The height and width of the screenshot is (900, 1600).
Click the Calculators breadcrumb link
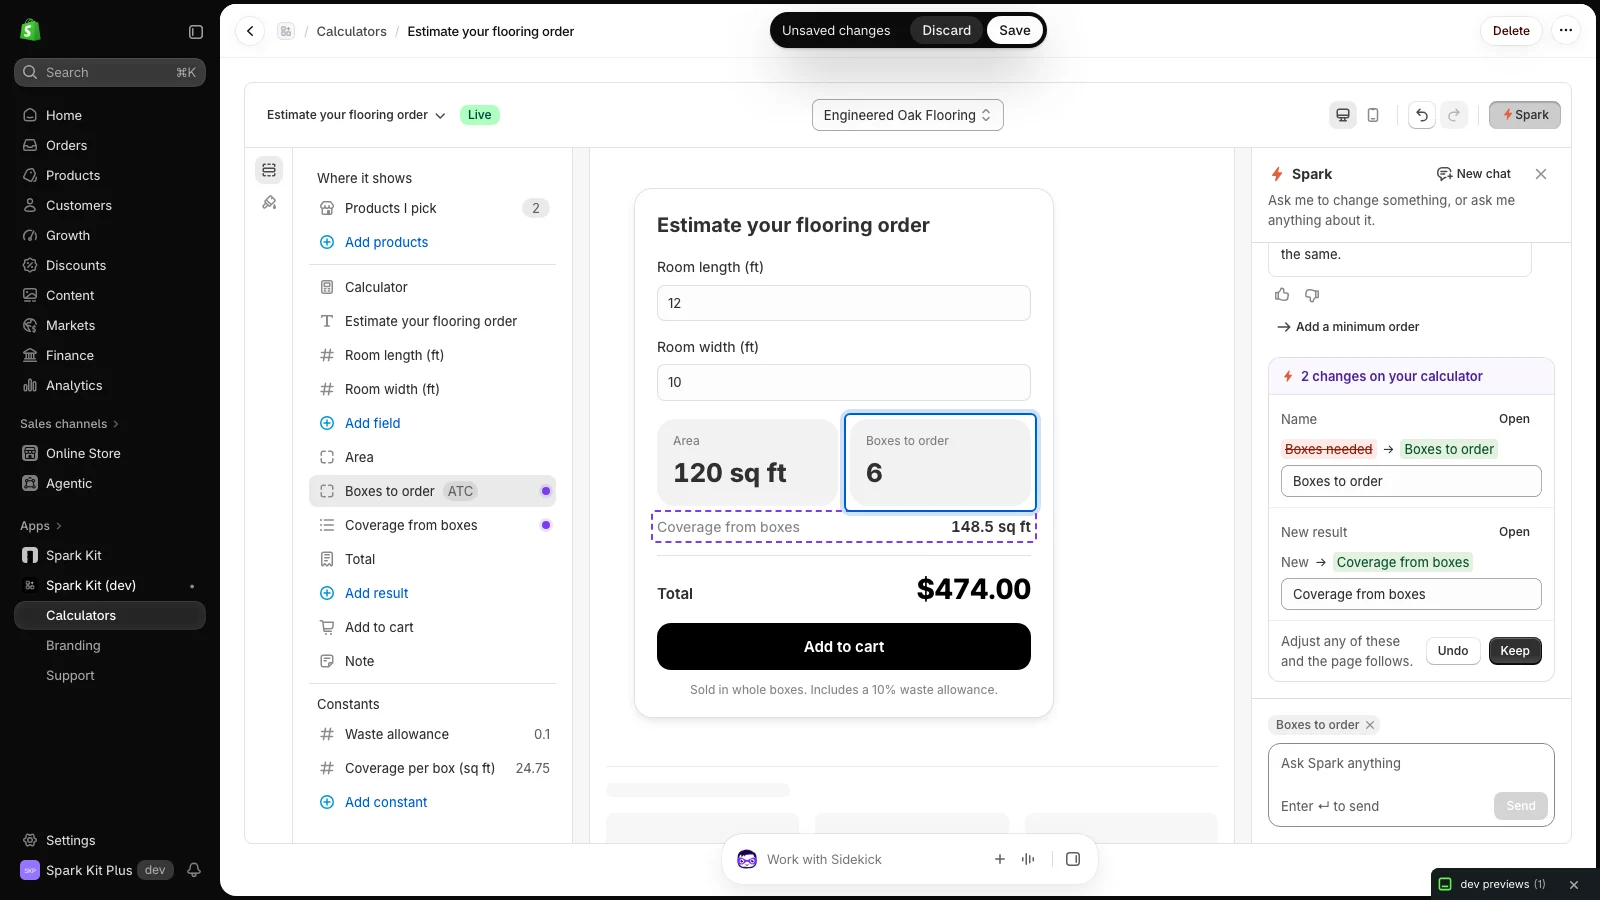351,31
